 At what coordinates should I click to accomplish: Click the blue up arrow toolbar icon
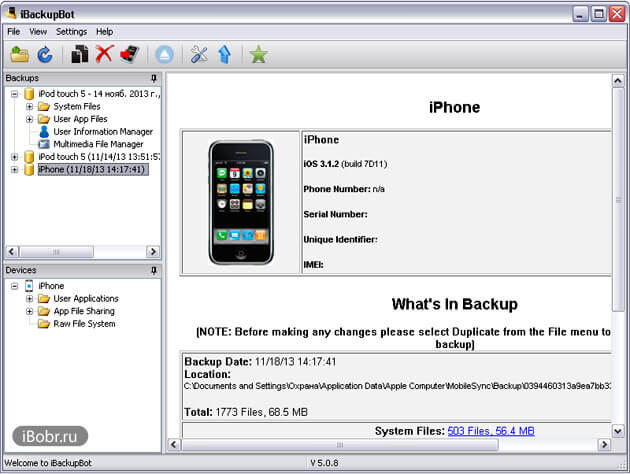click(224, 55)
